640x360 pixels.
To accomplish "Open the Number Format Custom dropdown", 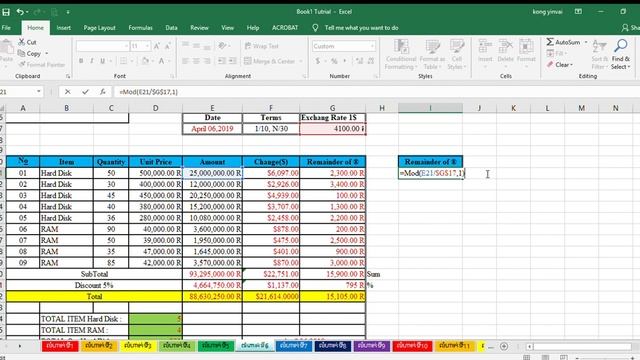I will coord(372,46).
